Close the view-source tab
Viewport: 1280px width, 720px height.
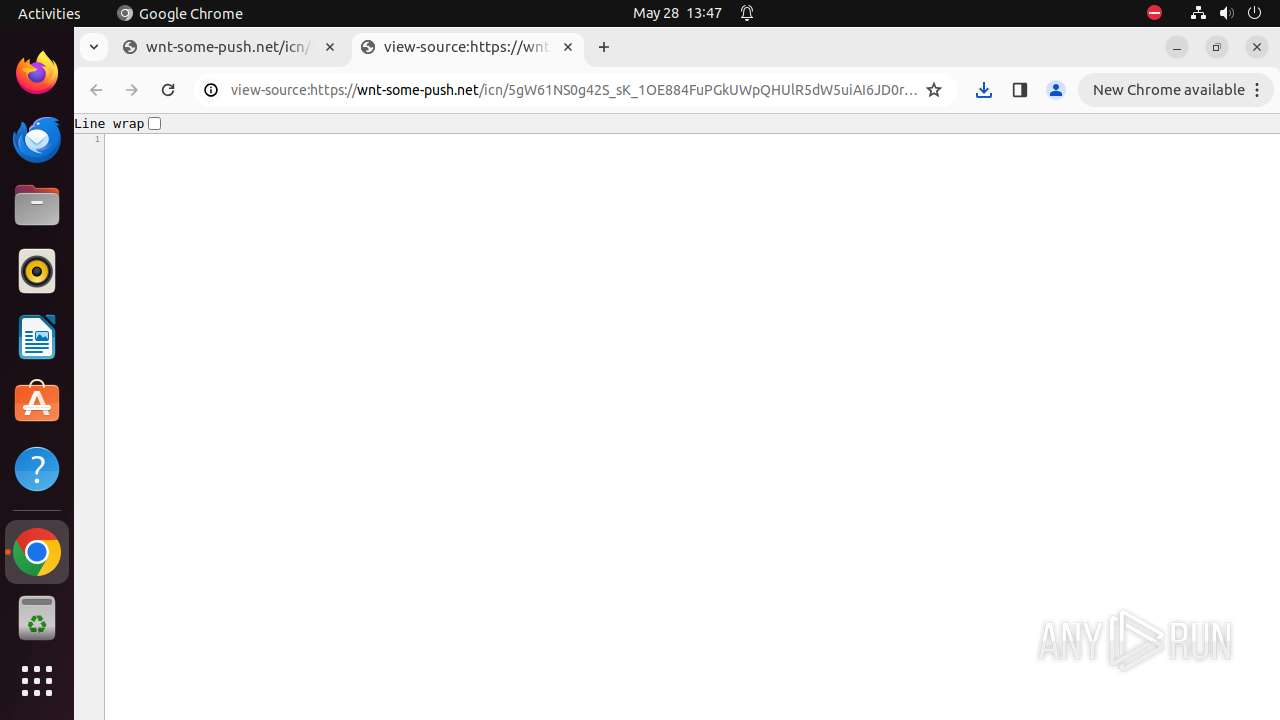(x=568, y=47)
